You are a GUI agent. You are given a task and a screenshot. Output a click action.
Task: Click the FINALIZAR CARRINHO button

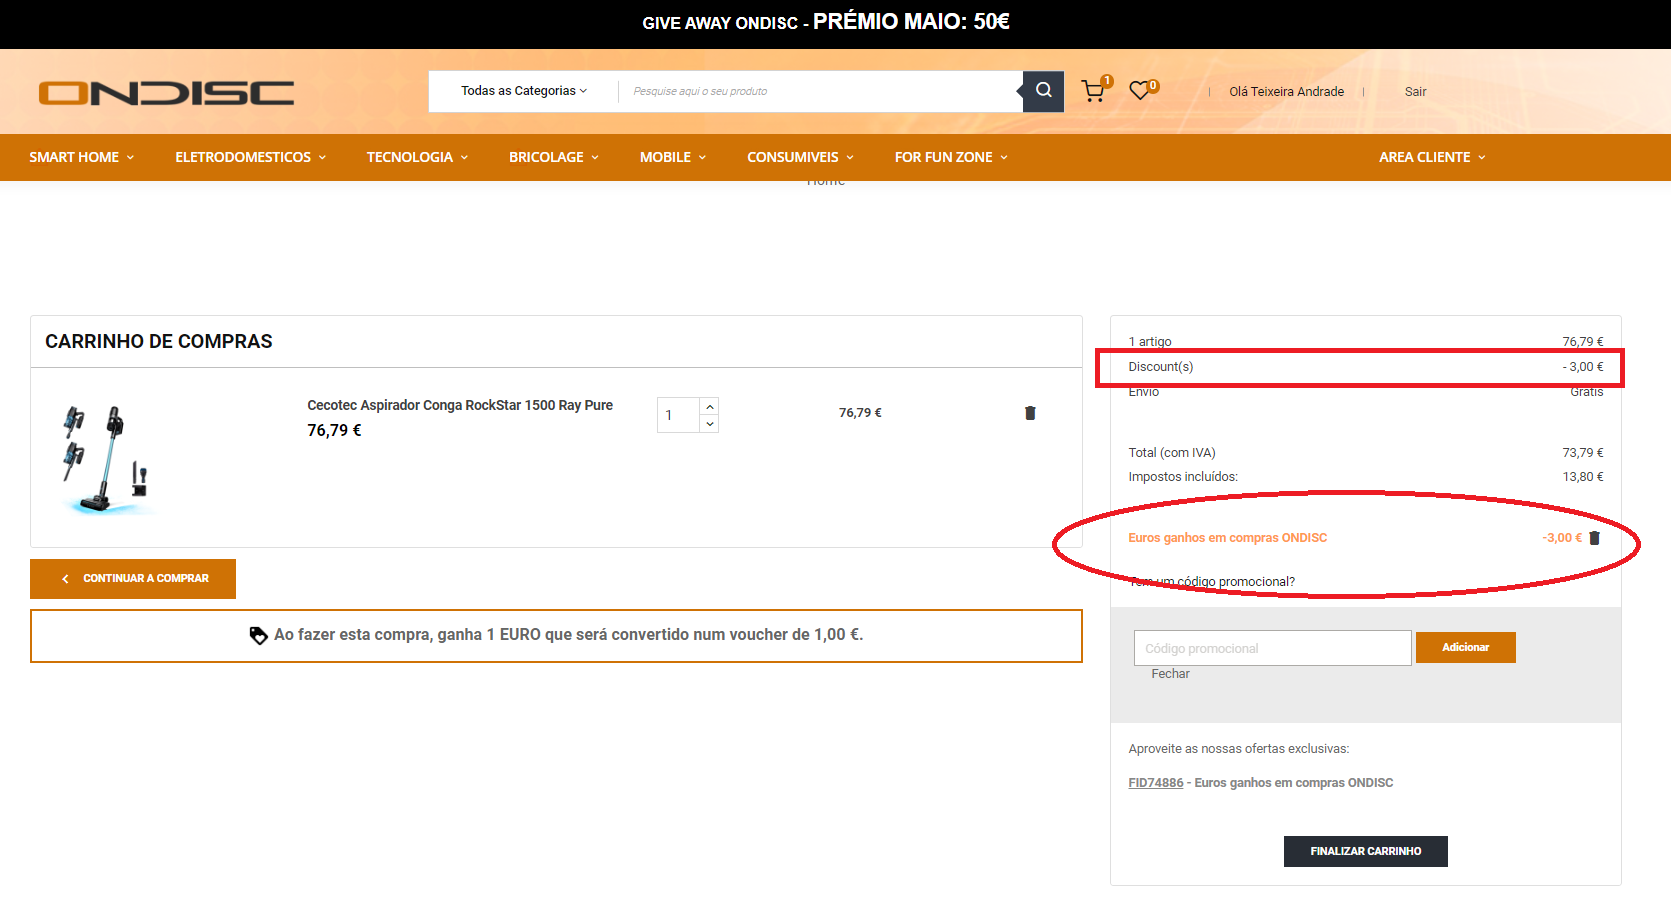[x=1365, y=851]
